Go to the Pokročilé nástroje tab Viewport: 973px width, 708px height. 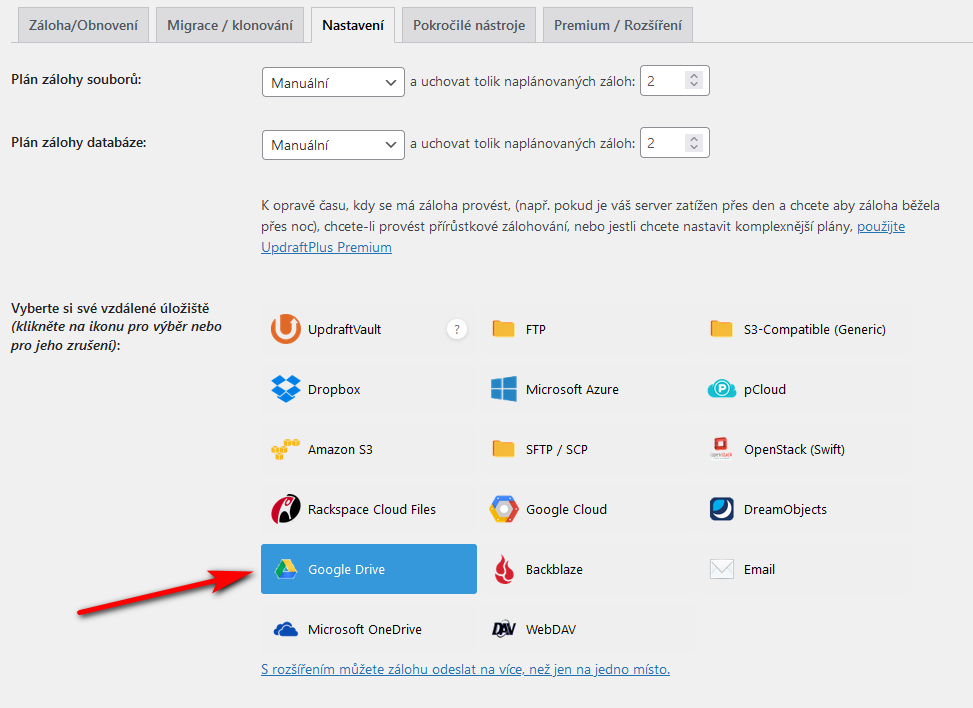coord(469,25)
